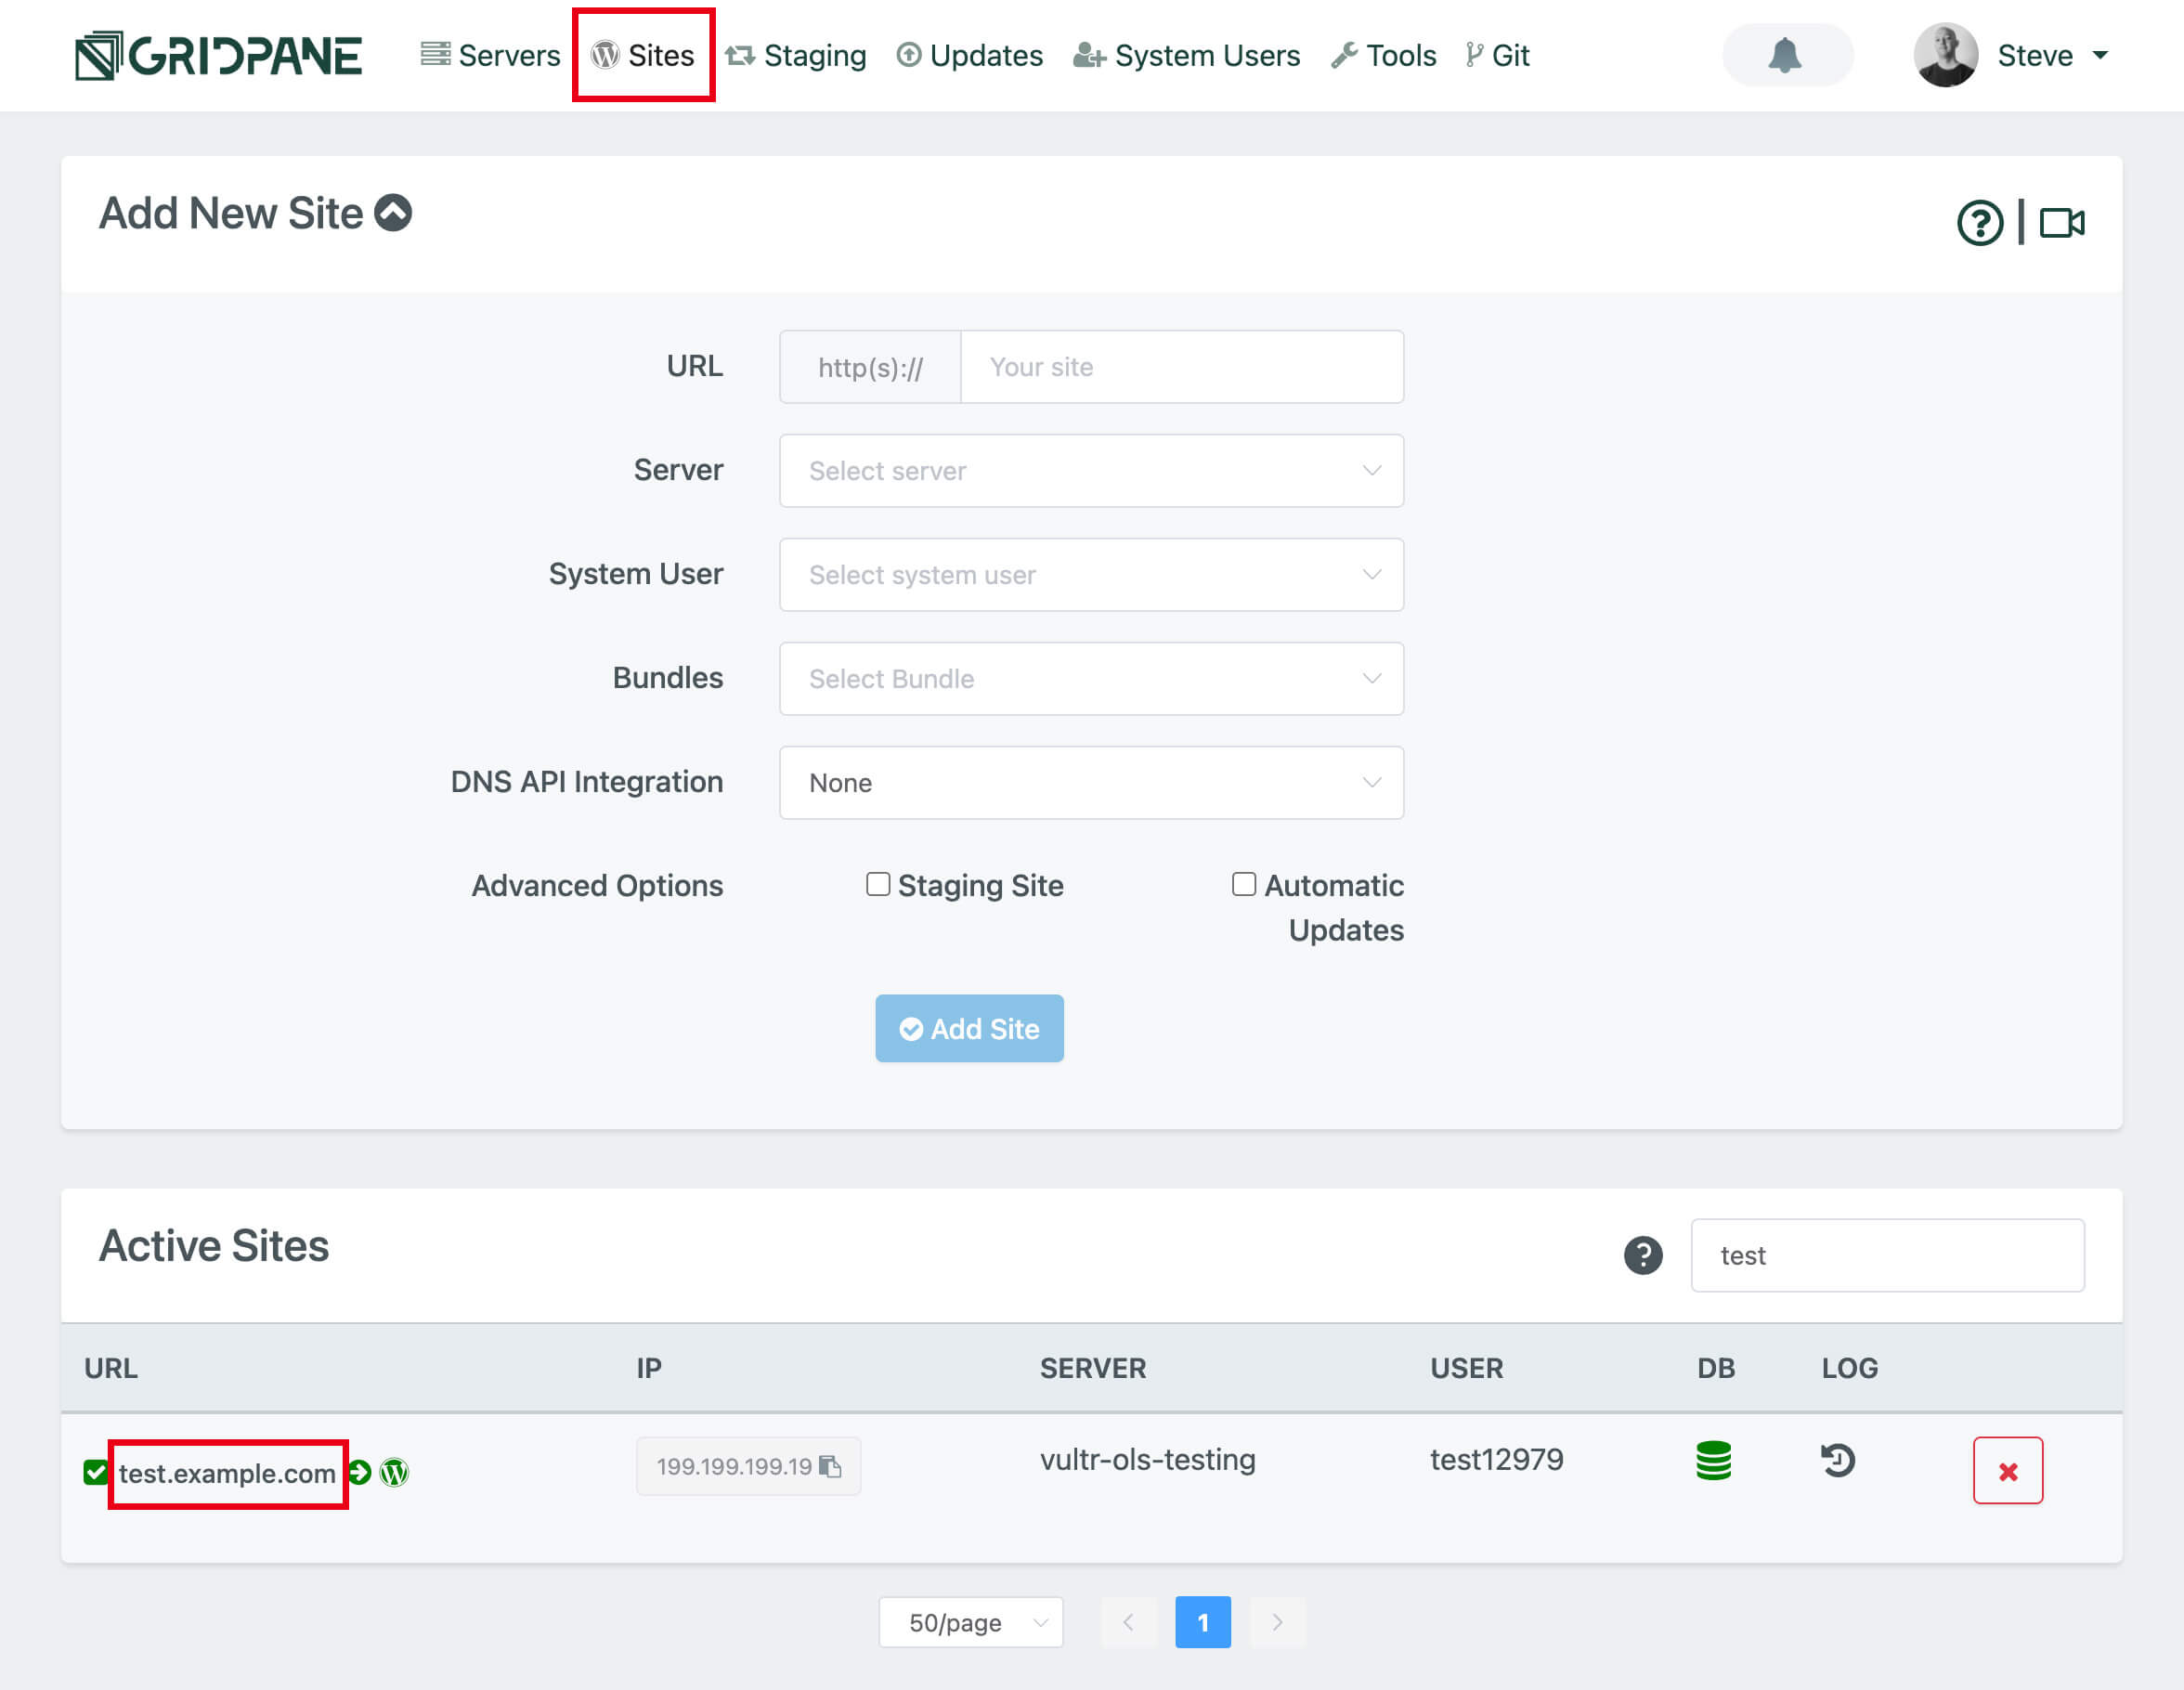Open the Select server dropdown
Viewport: 2184px width, 1690px height.
click(1090, 471)
